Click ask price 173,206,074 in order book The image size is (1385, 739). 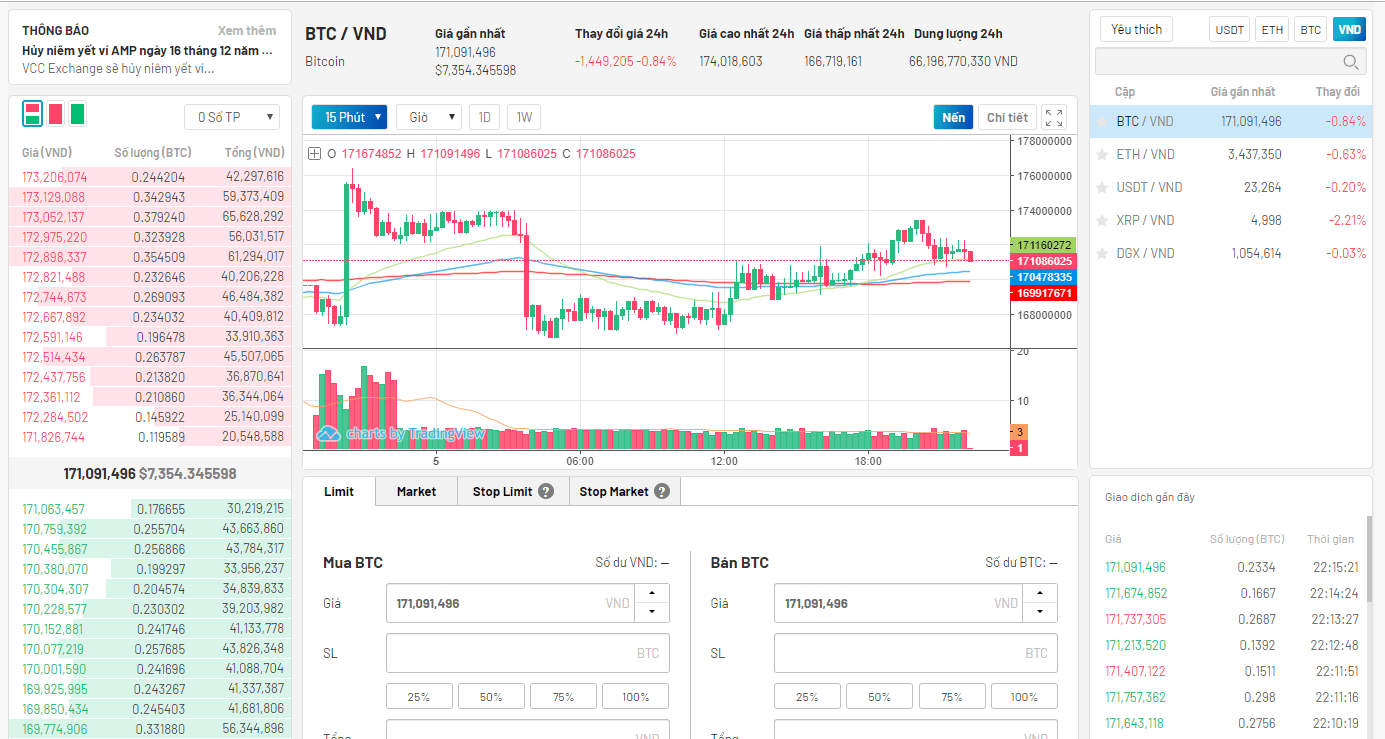[54, 177]
